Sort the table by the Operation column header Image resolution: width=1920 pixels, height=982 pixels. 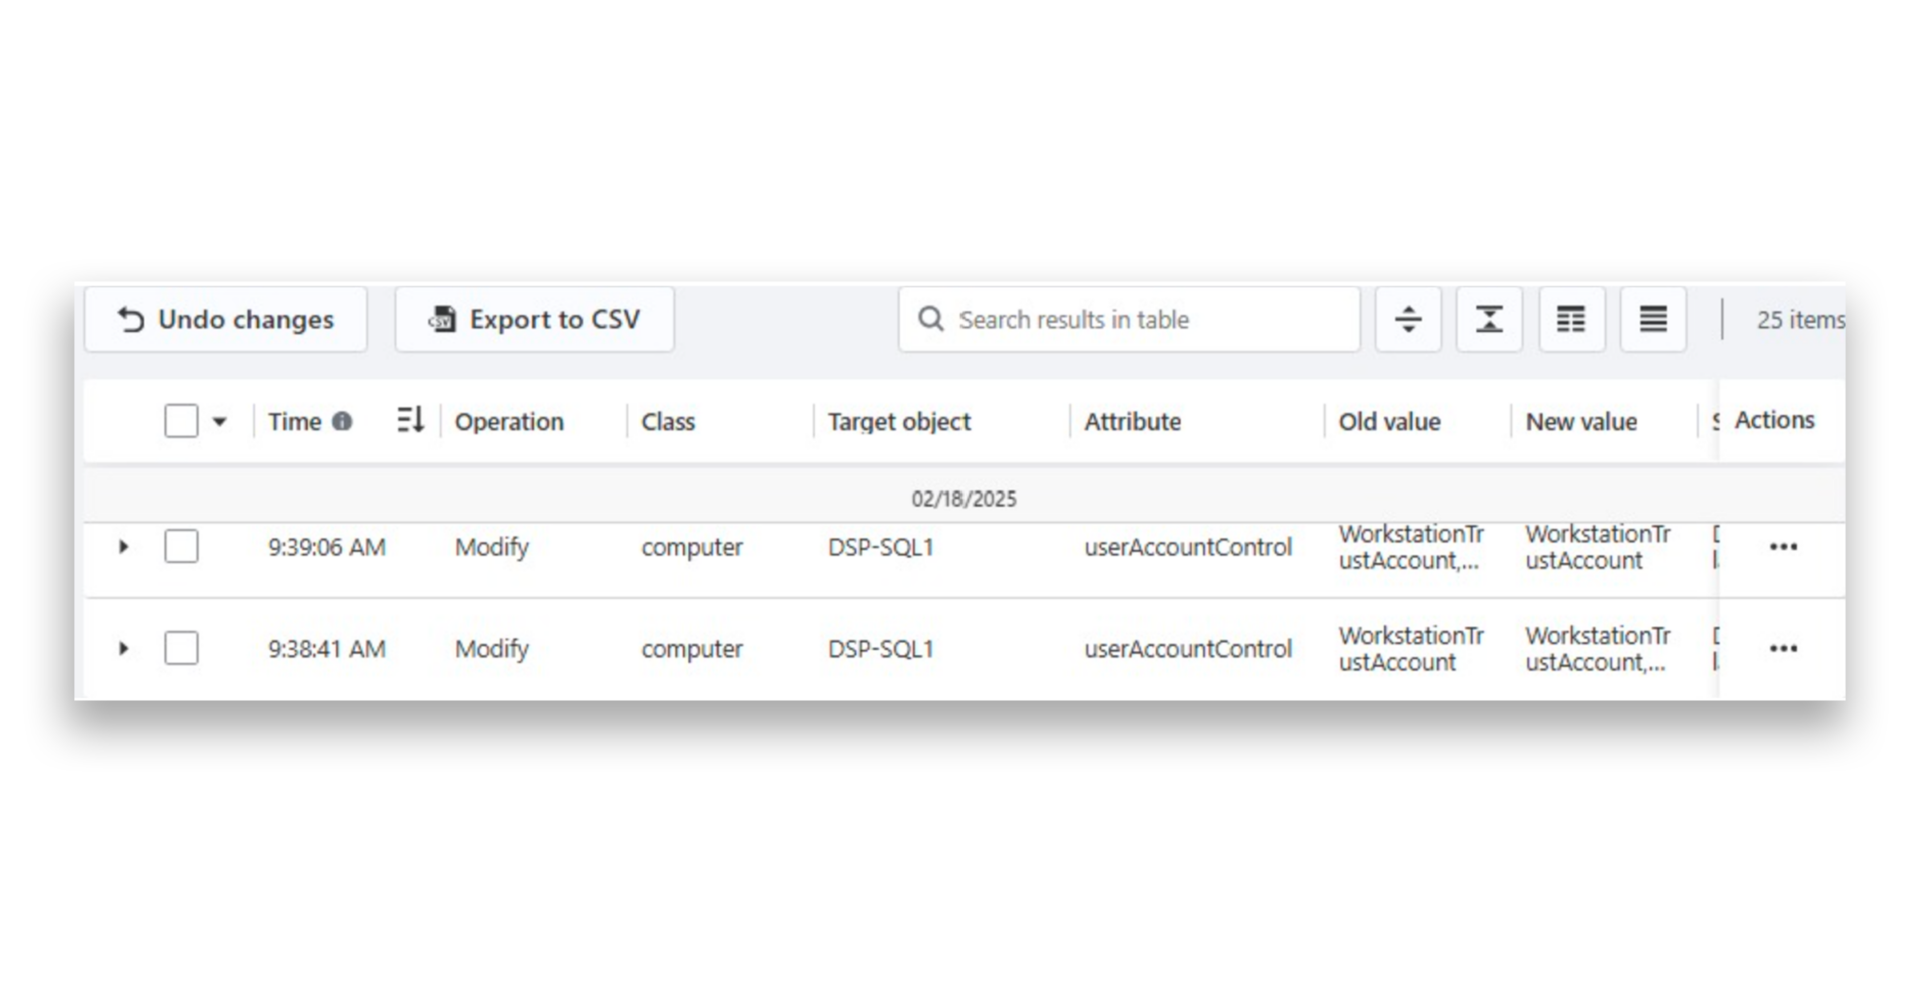[508, 421]
